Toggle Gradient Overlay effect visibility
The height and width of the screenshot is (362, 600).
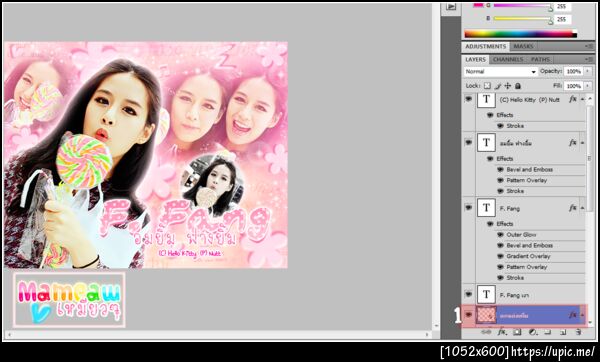[x=500, y=256]
